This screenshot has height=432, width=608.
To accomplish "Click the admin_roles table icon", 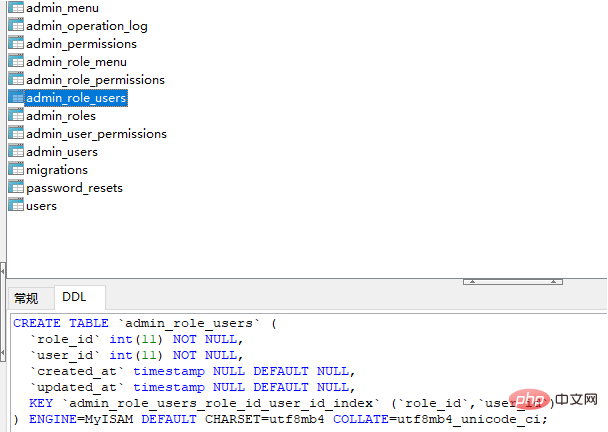I will coord(16,116).
